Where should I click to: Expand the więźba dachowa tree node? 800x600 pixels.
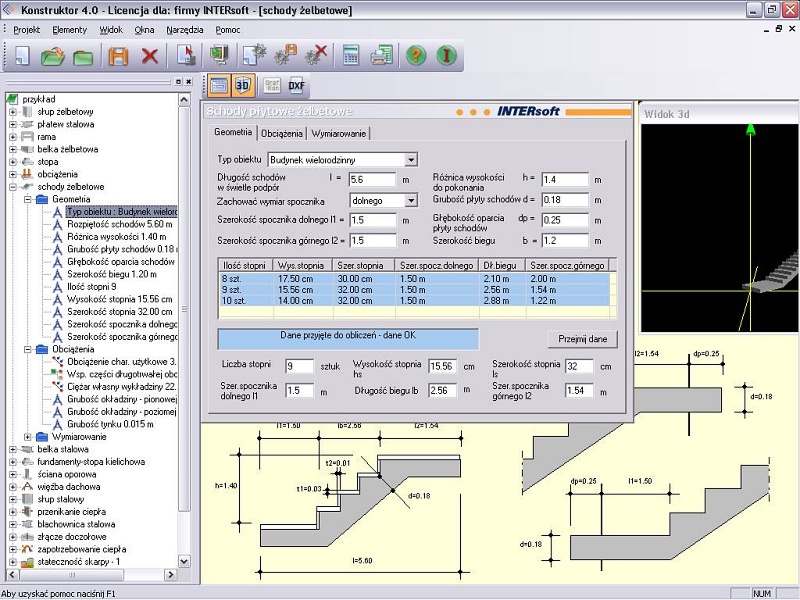click(x=13, y=487)
